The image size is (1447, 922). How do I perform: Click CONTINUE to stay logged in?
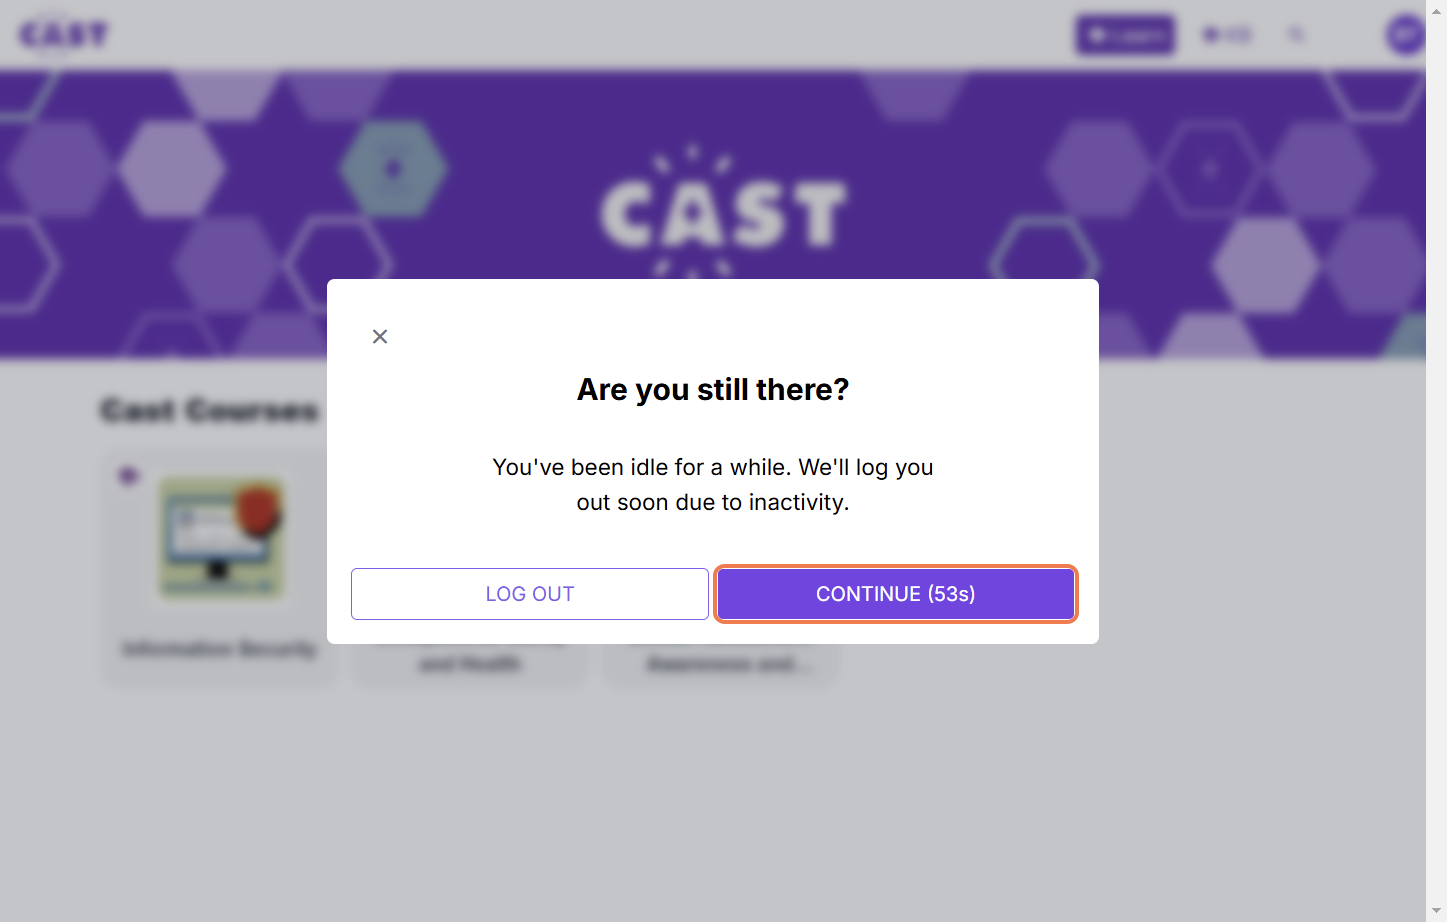895,594
